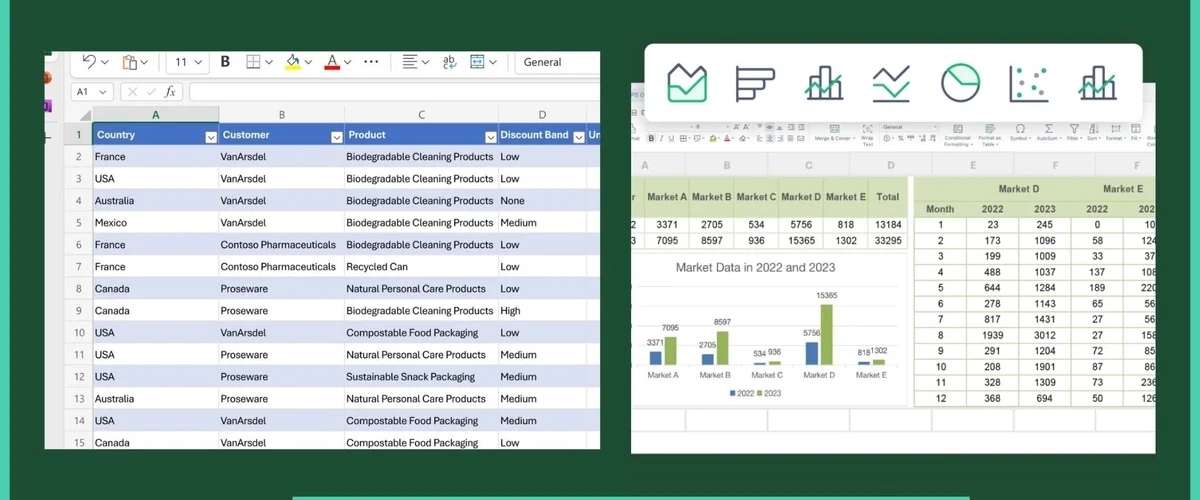
Task: Click the Filter funnel button
Action: point(1074,134)
